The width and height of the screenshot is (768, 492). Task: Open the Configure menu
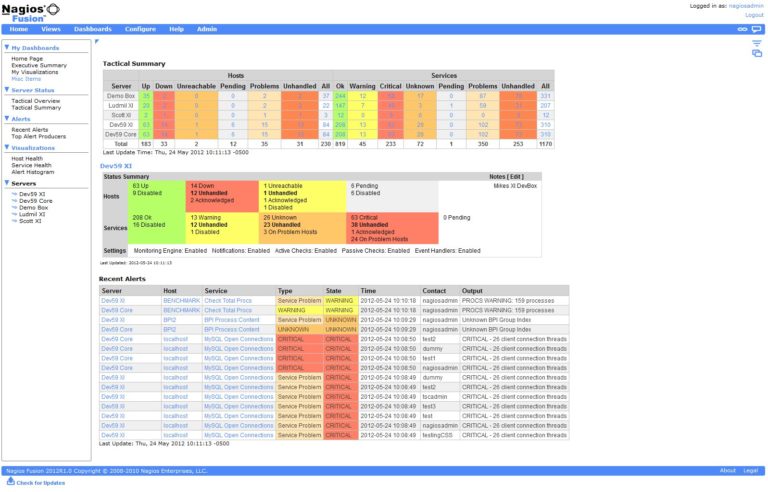point(140,29)
